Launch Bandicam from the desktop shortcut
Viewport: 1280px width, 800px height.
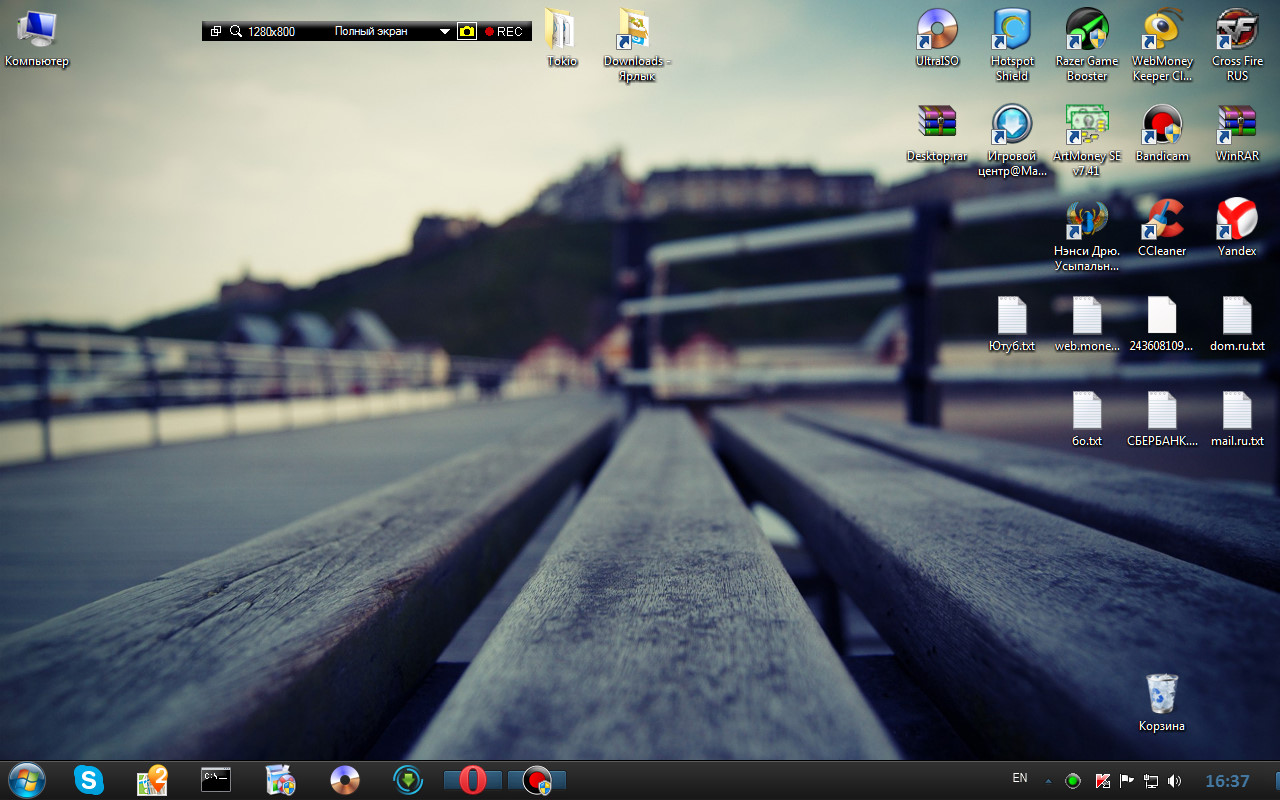(x=1162, y=133)
